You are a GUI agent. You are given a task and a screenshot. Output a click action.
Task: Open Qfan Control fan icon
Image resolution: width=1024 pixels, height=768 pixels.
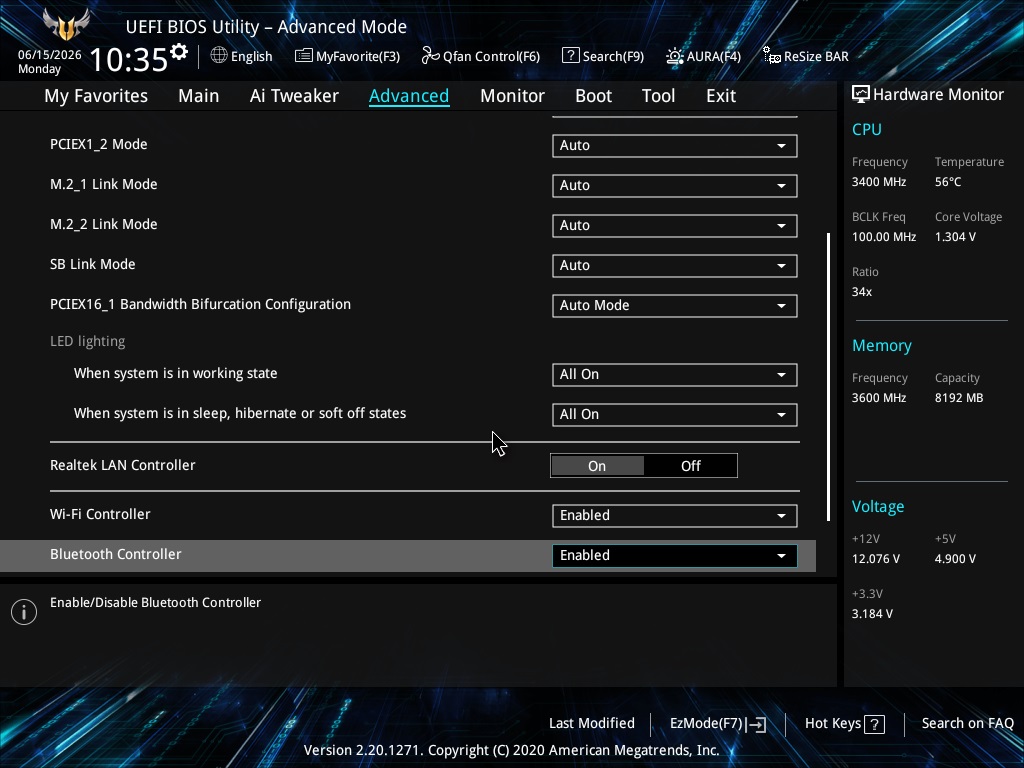pyautogui.click(x=430, y=56)
